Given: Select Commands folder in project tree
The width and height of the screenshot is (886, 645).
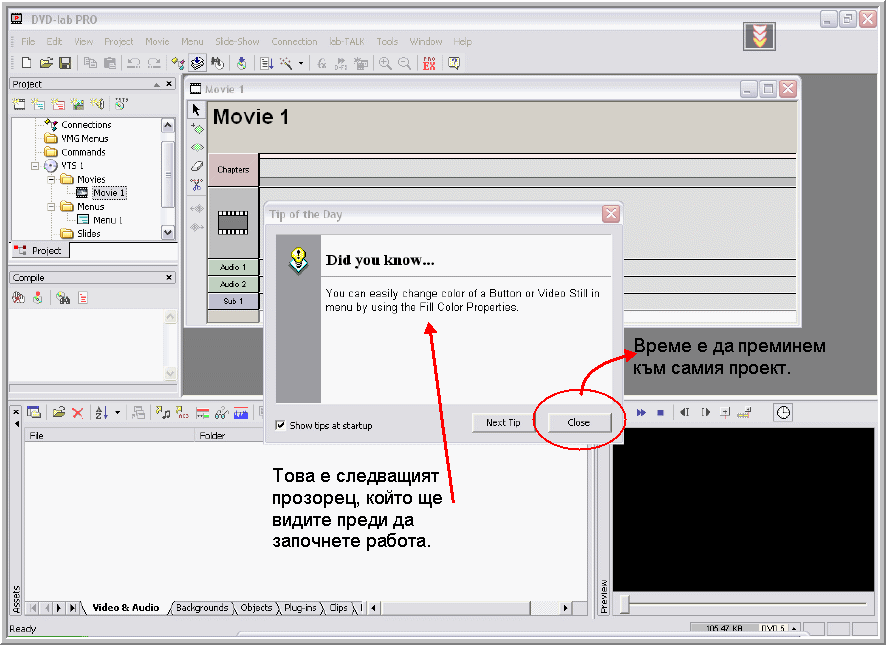Looking at the screenshot, I should pyautogui.click(x=83, y=152).
